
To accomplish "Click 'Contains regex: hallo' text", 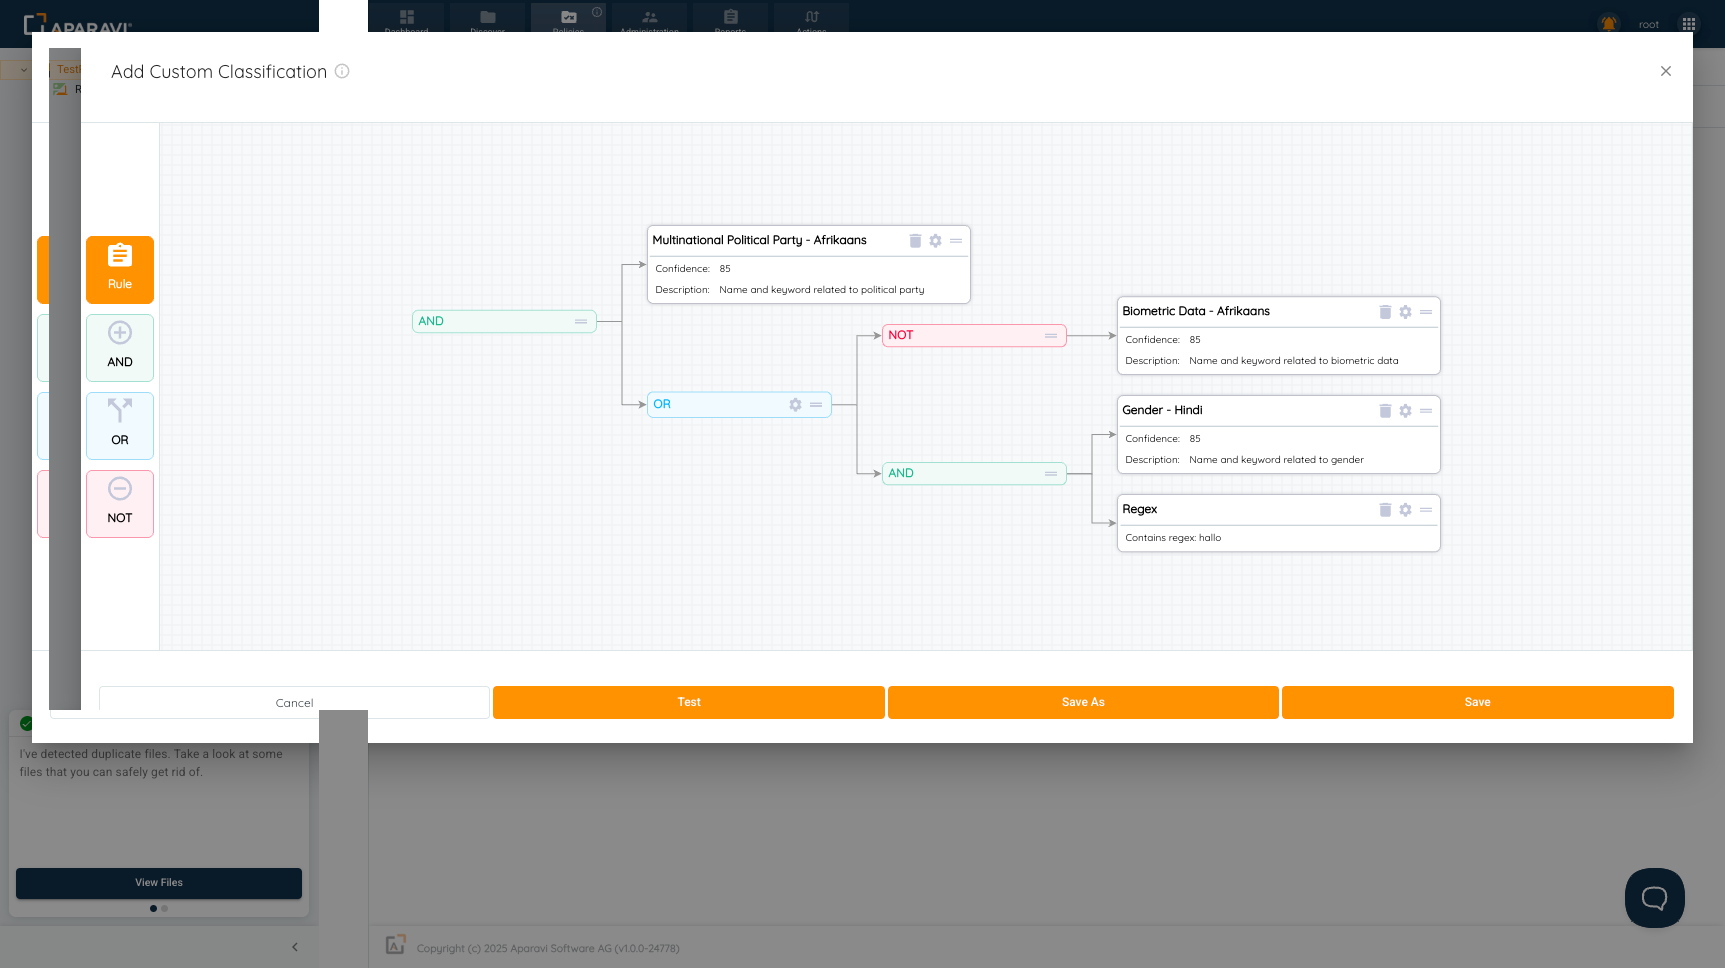I will click(x=1173, y=538).
